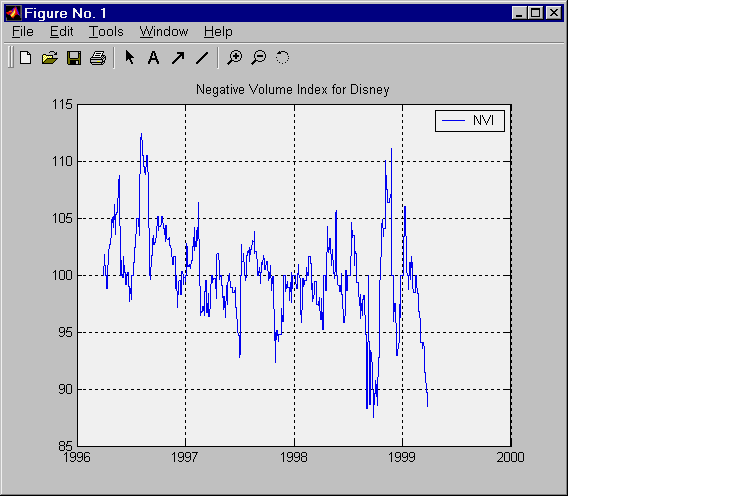Click the MATLAB logo in the title bar

(x=13, y=13)
